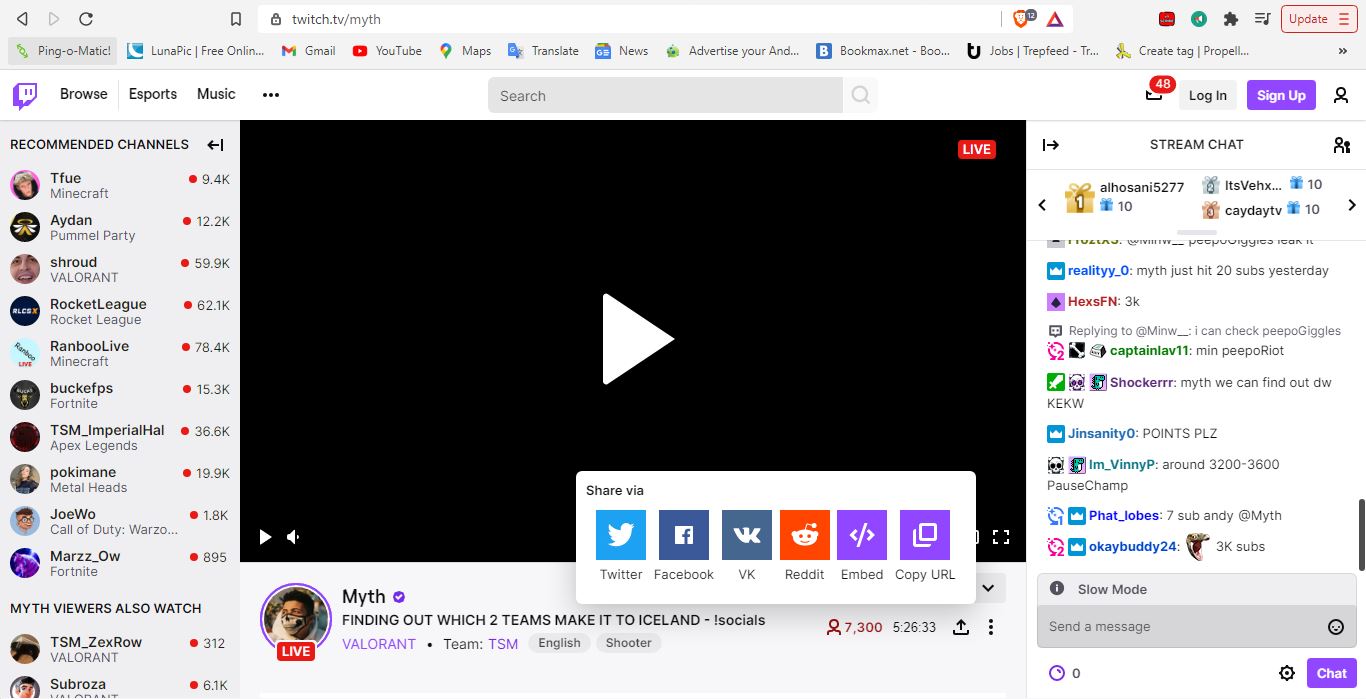Open Myth's profile avatar
This screenshot has height=699, width=1366.
pos(295,619)
